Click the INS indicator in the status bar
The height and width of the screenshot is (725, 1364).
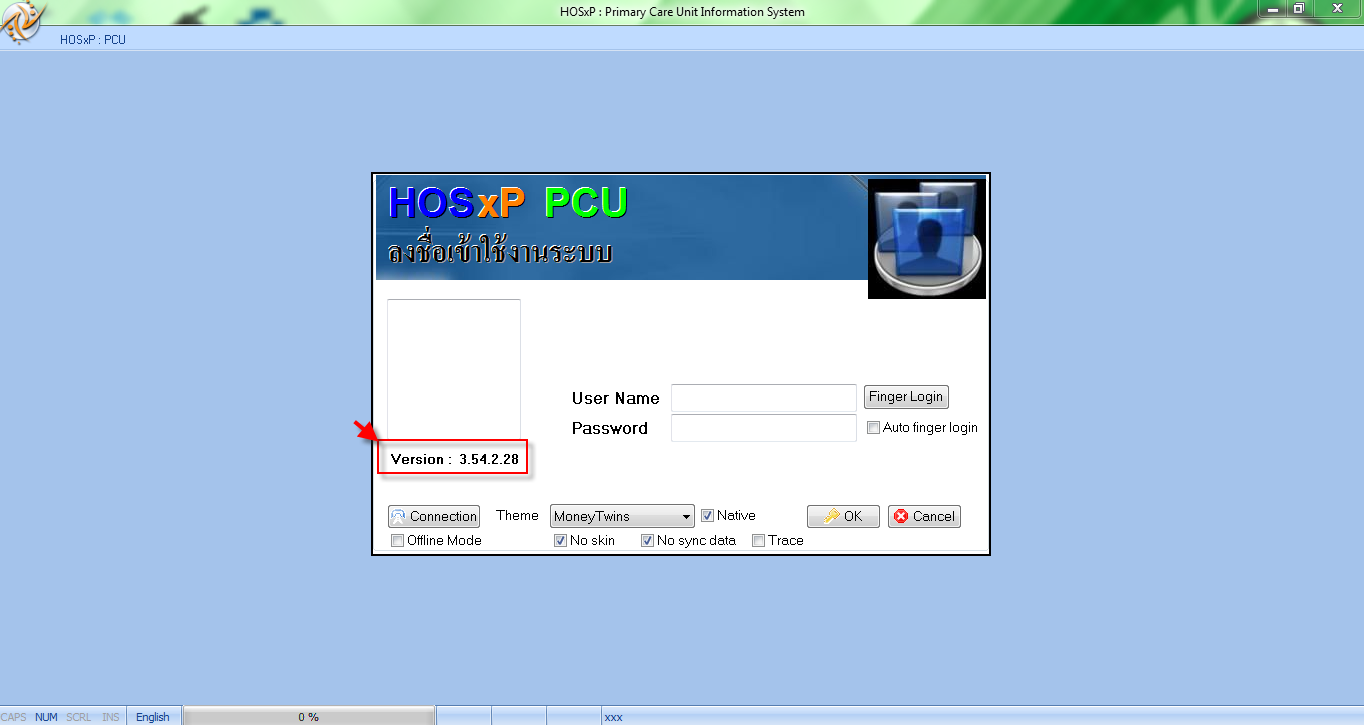tap(110, 716)
